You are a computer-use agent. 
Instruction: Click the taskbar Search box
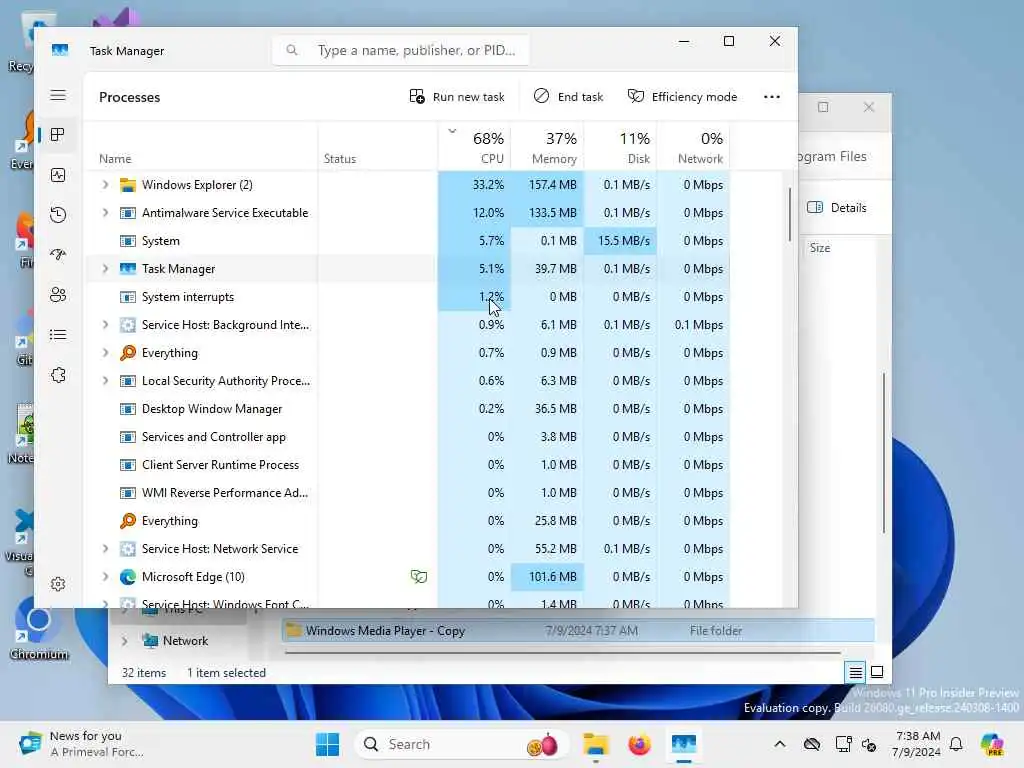coord(461,744)
